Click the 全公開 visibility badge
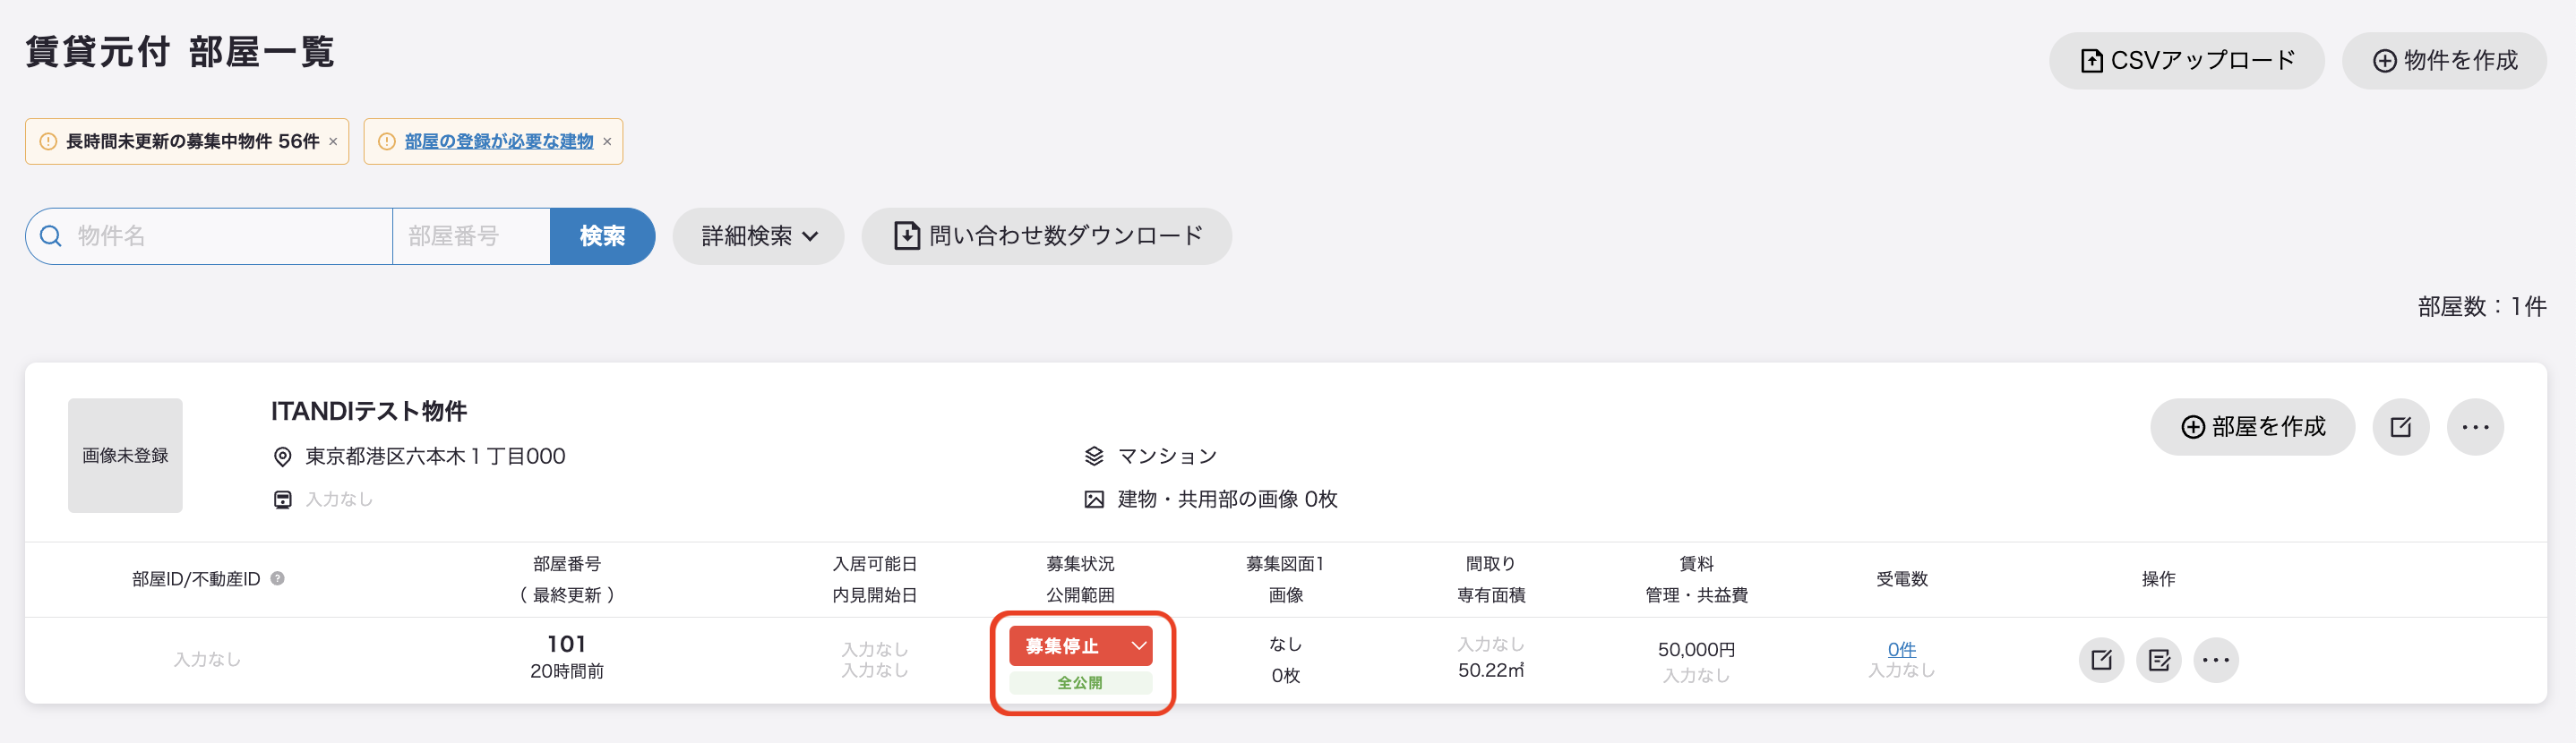Viewport: 2576px width, 743px height. (x=1080, y=683)
